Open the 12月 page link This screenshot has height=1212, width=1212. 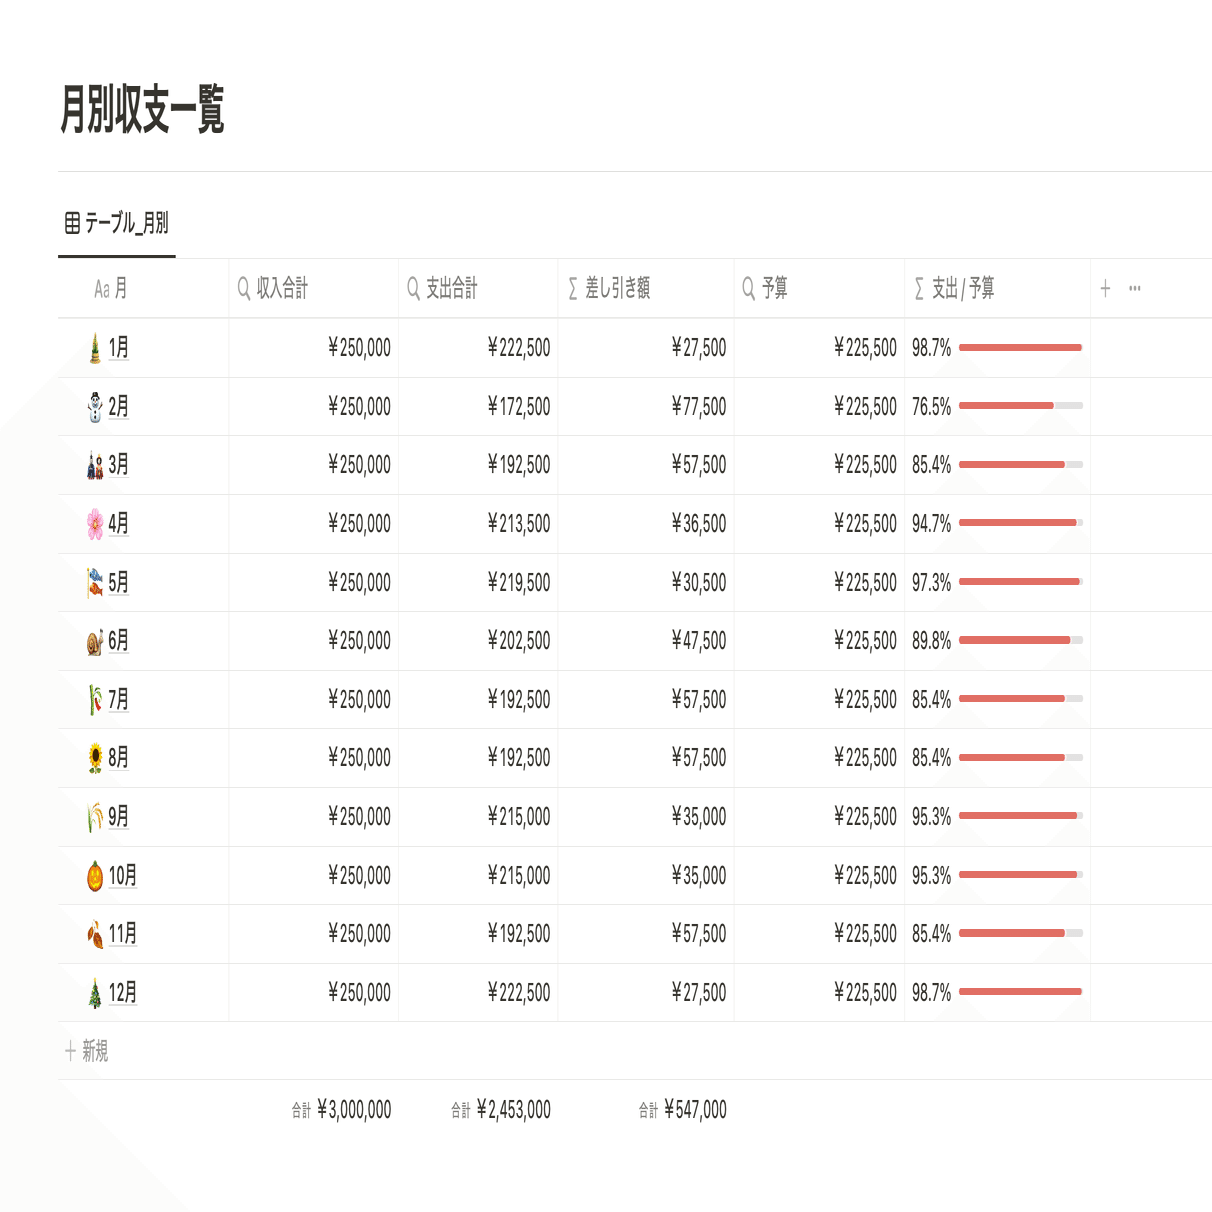click(x=122, y=993)
